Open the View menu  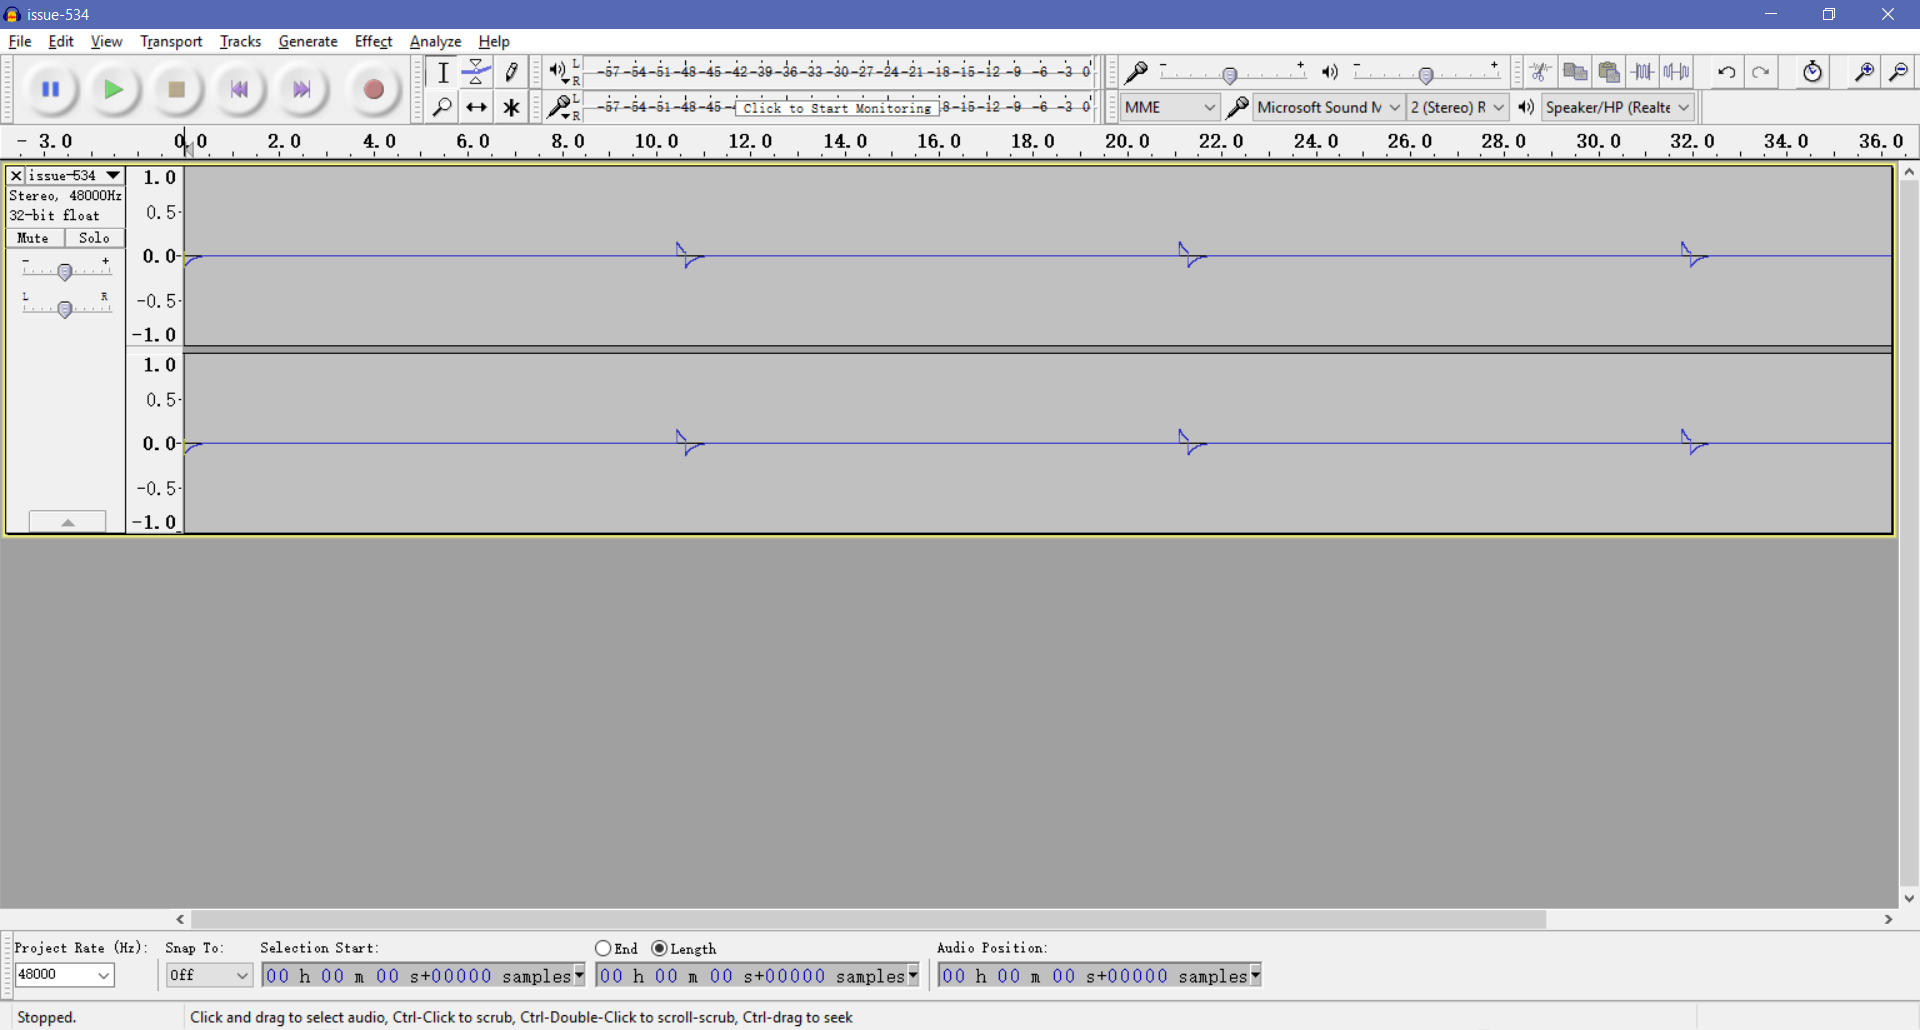[x=106, y=41]
